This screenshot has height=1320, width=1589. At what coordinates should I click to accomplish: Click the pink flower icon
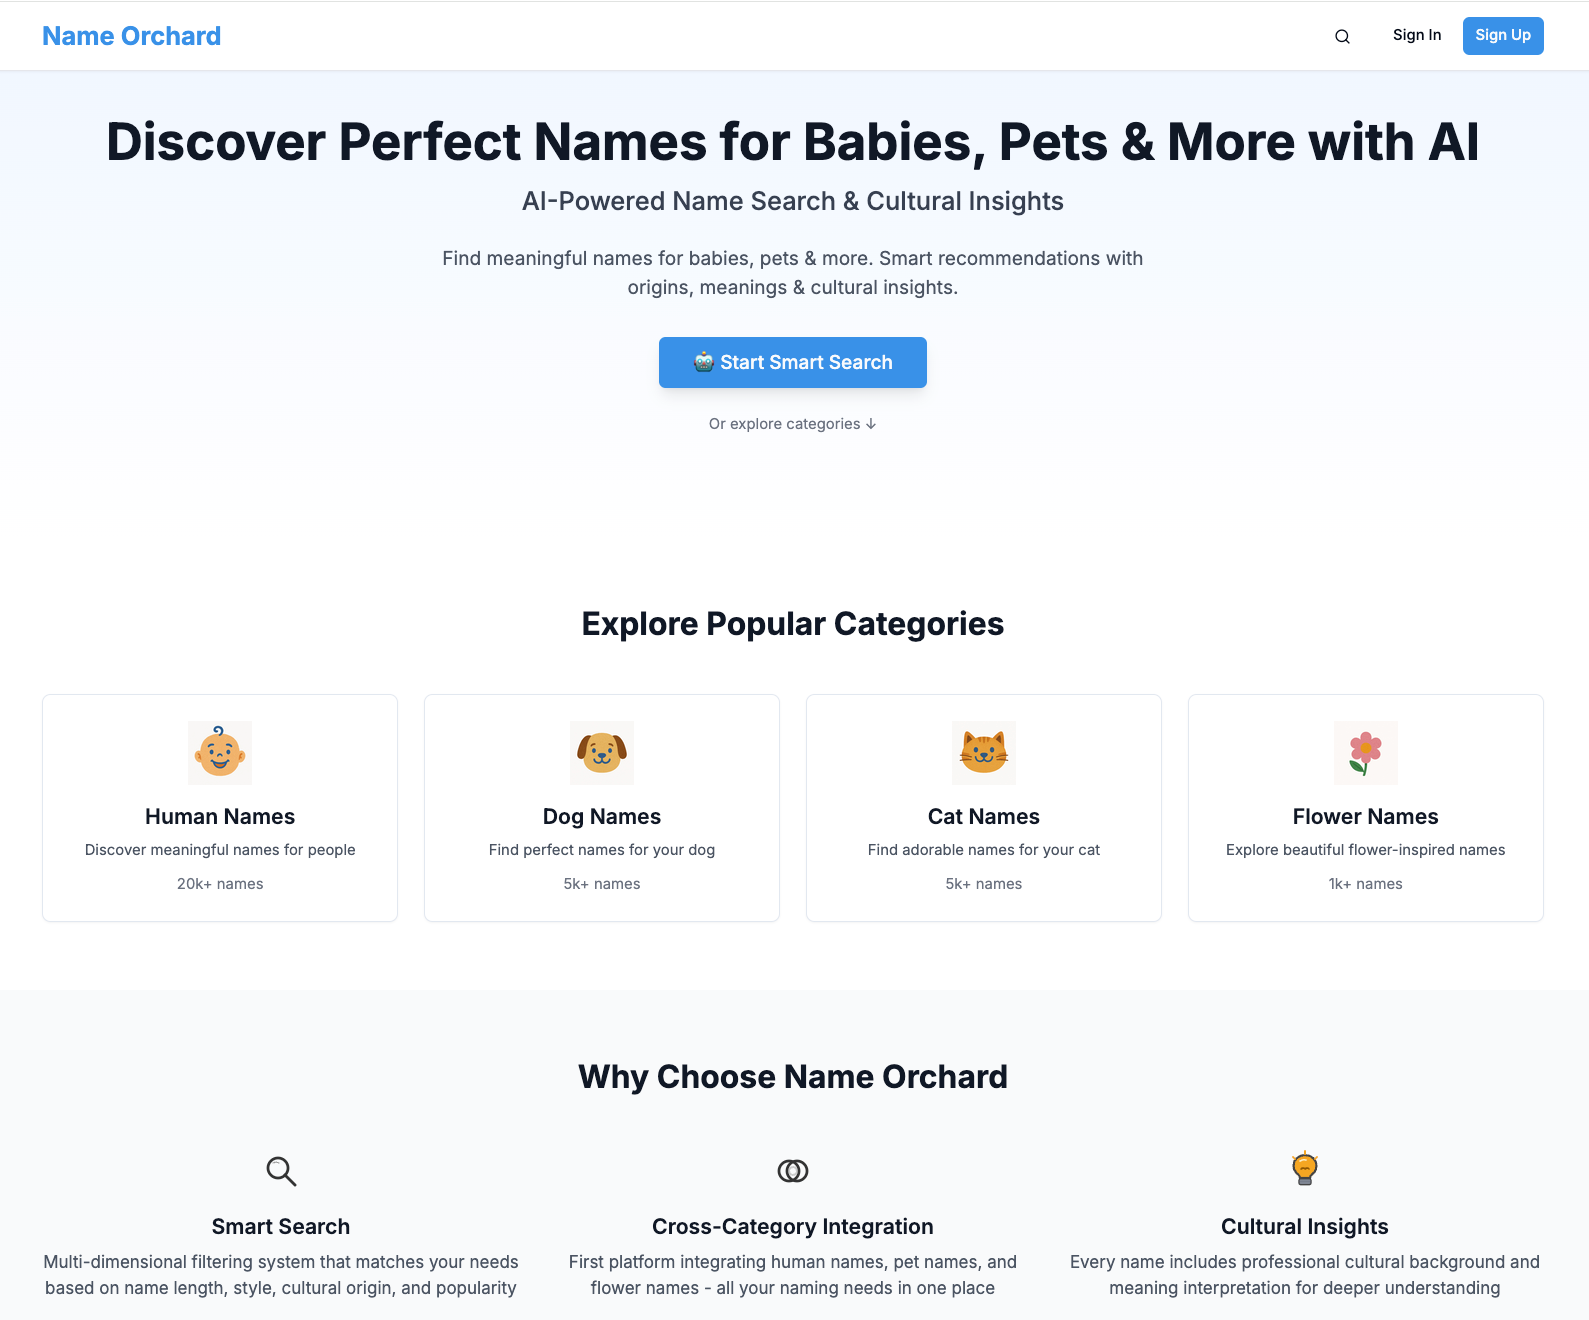tap(1366, 753)
